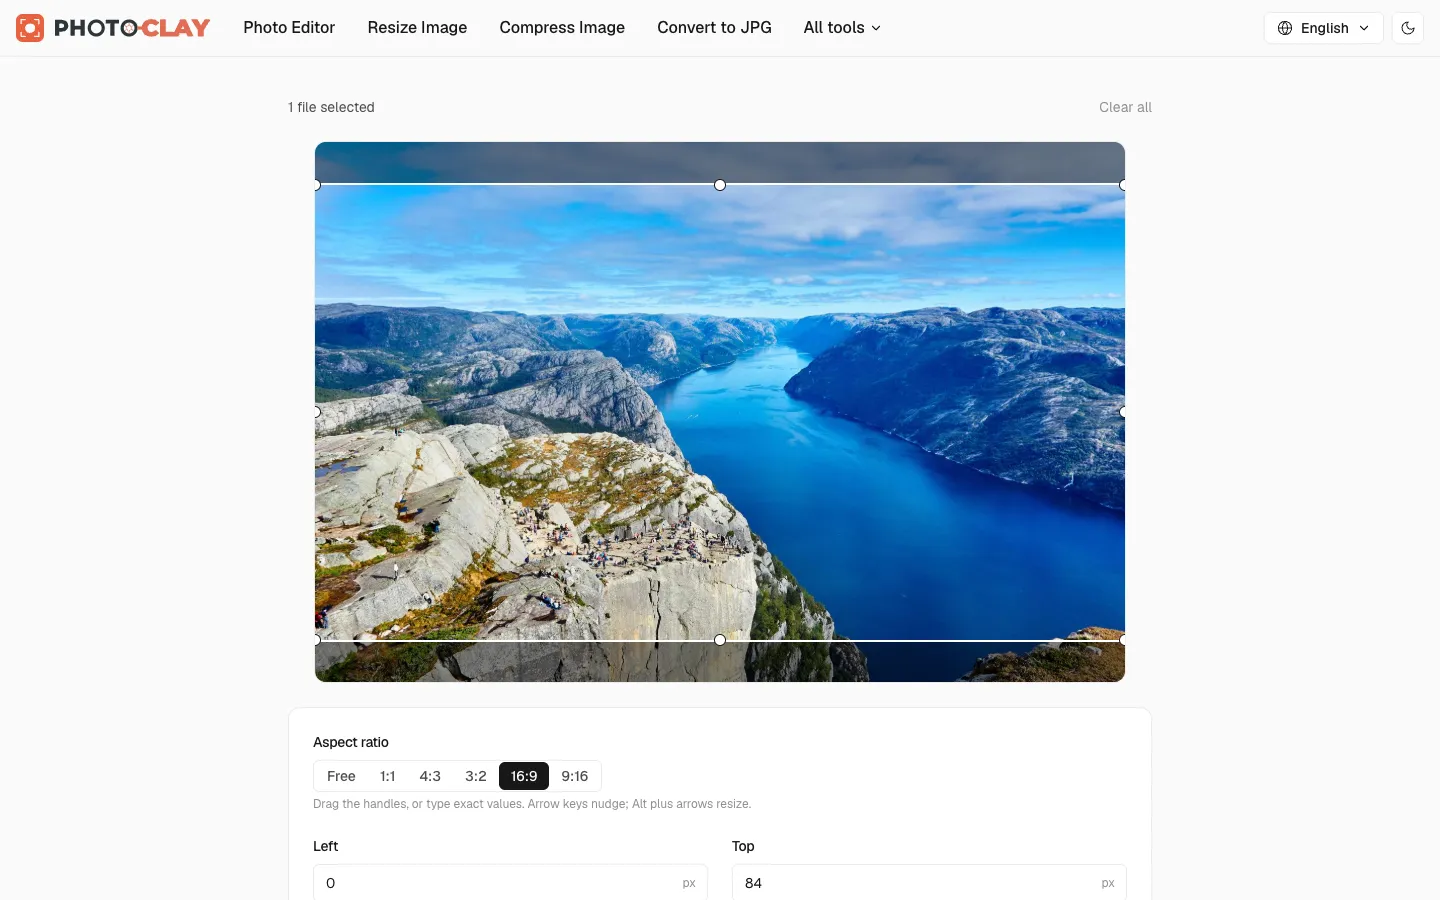The image size is (1440, 900).
Task: Toggle dark mode moon icon
Action: [x=1408, y=28]
